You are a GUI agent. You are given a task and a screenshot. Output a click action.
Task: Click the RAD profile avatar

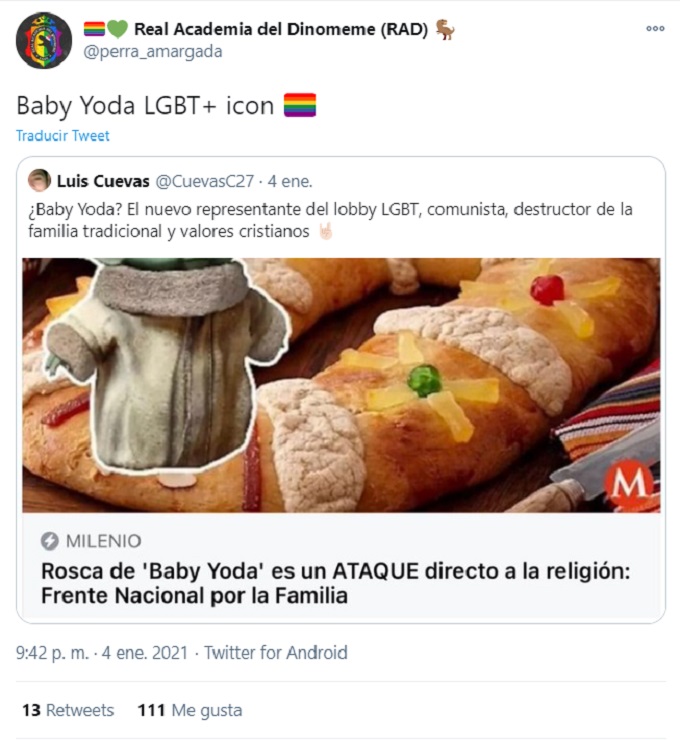pos(44,41)
